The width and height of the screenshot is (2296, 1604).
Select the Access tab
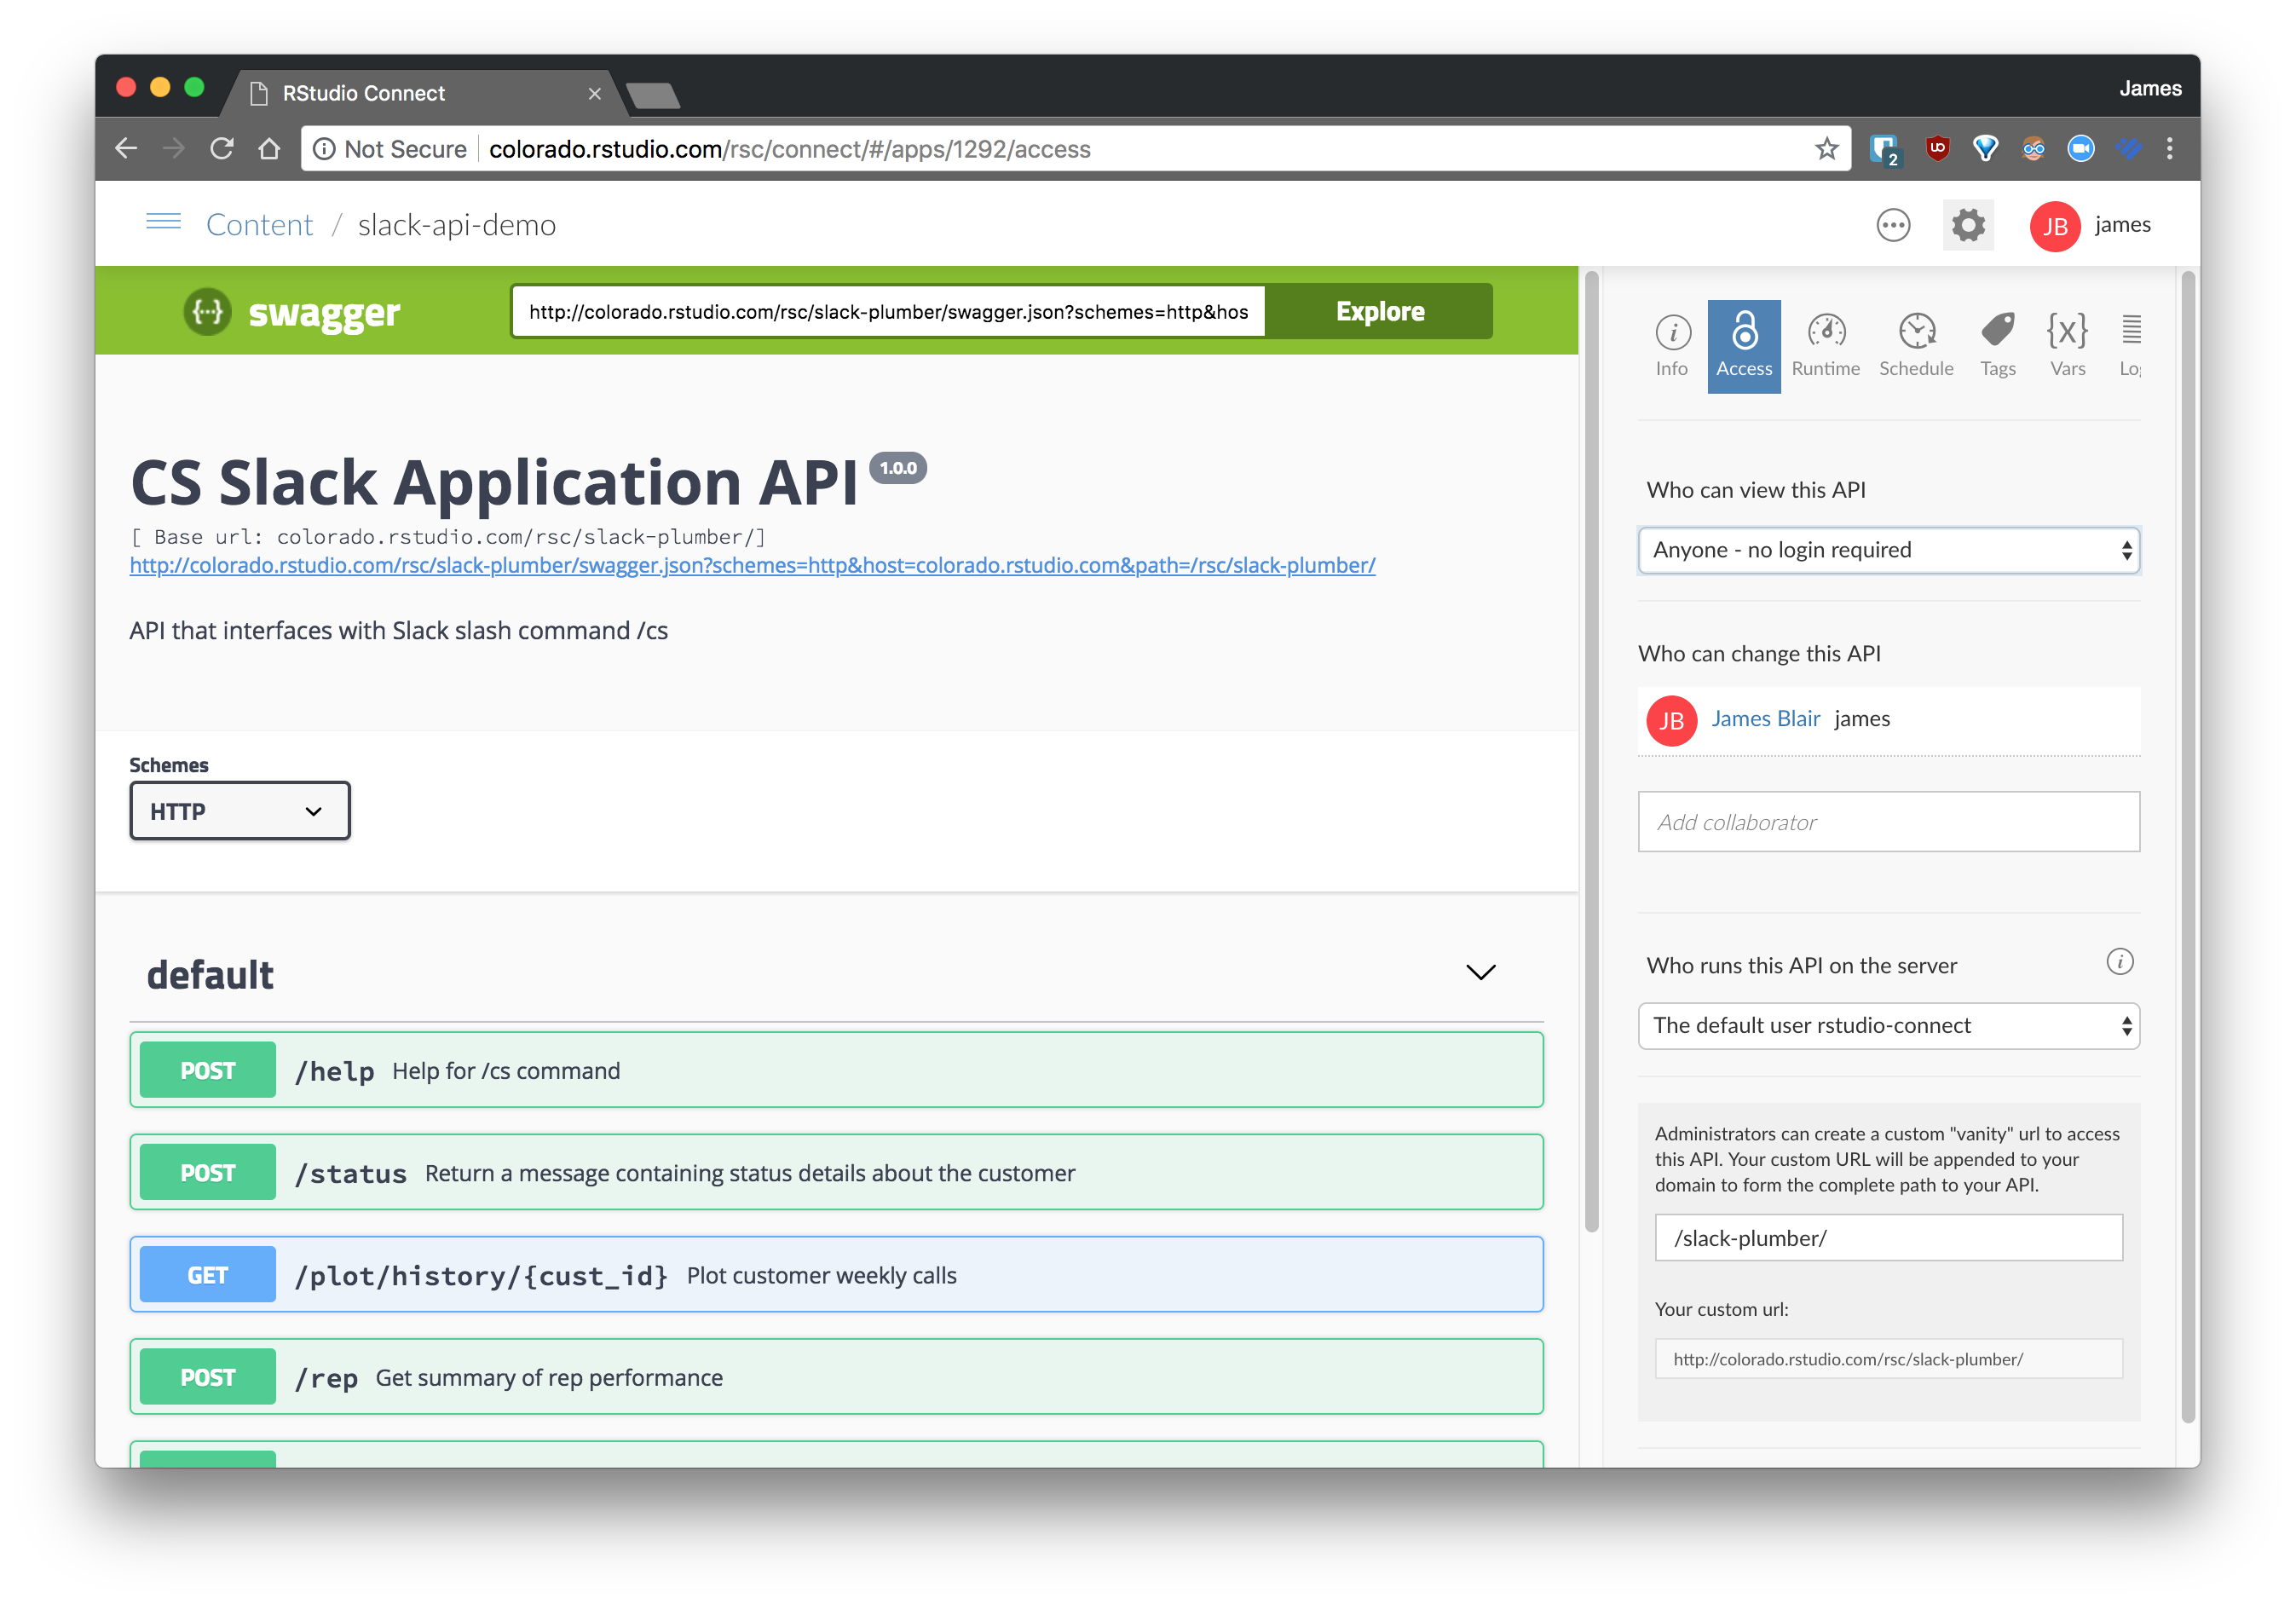(1743, 345)
